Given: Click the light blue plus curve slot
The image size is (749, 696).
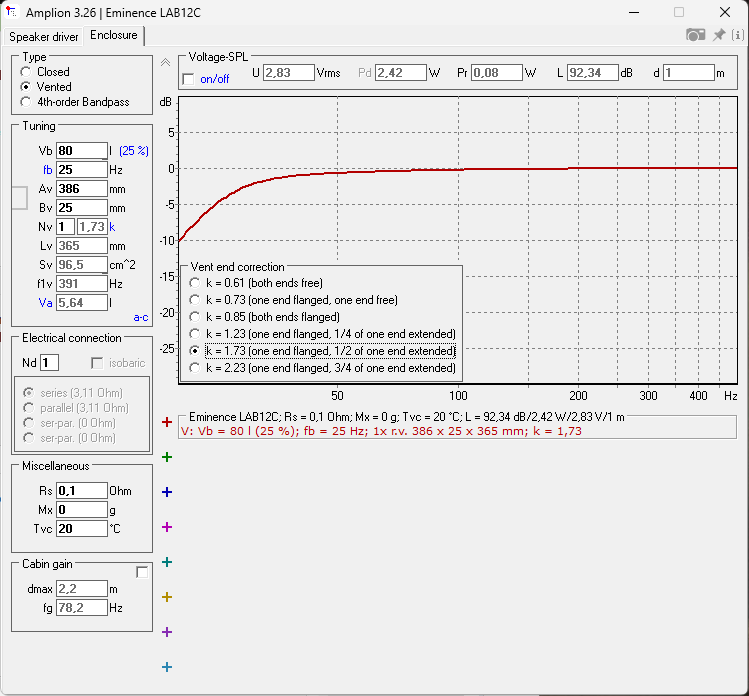Looking at the screenshot, I should 167,667.
